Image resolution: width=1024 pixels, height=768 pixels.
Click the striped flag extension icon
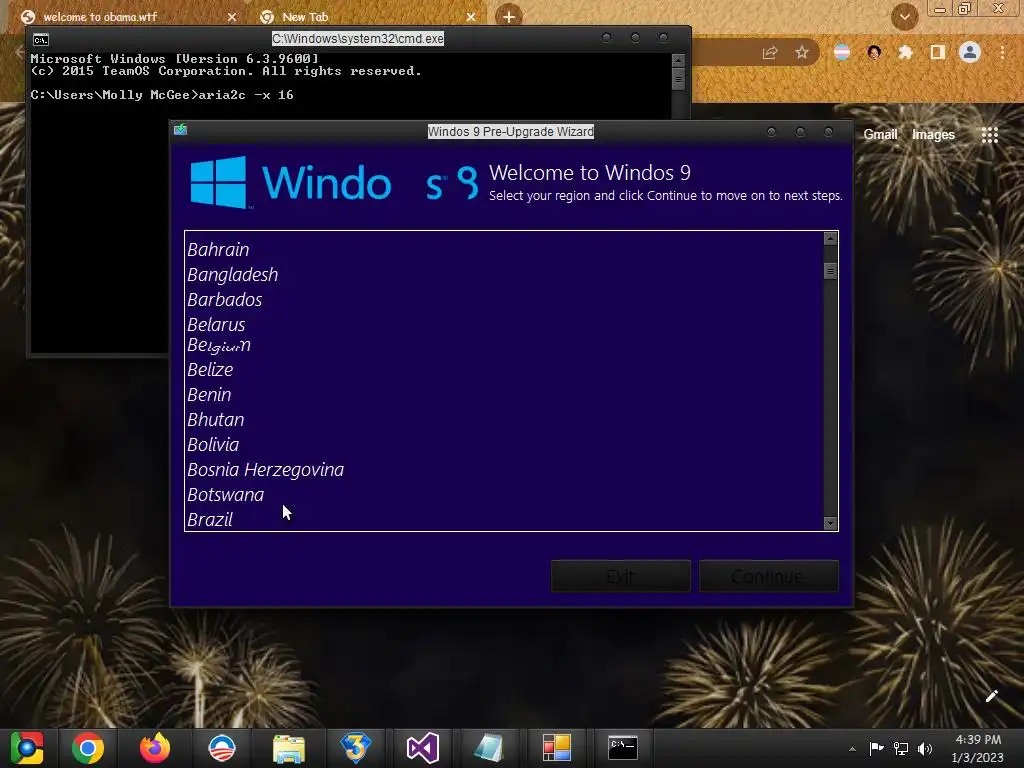tap(842, 52)
